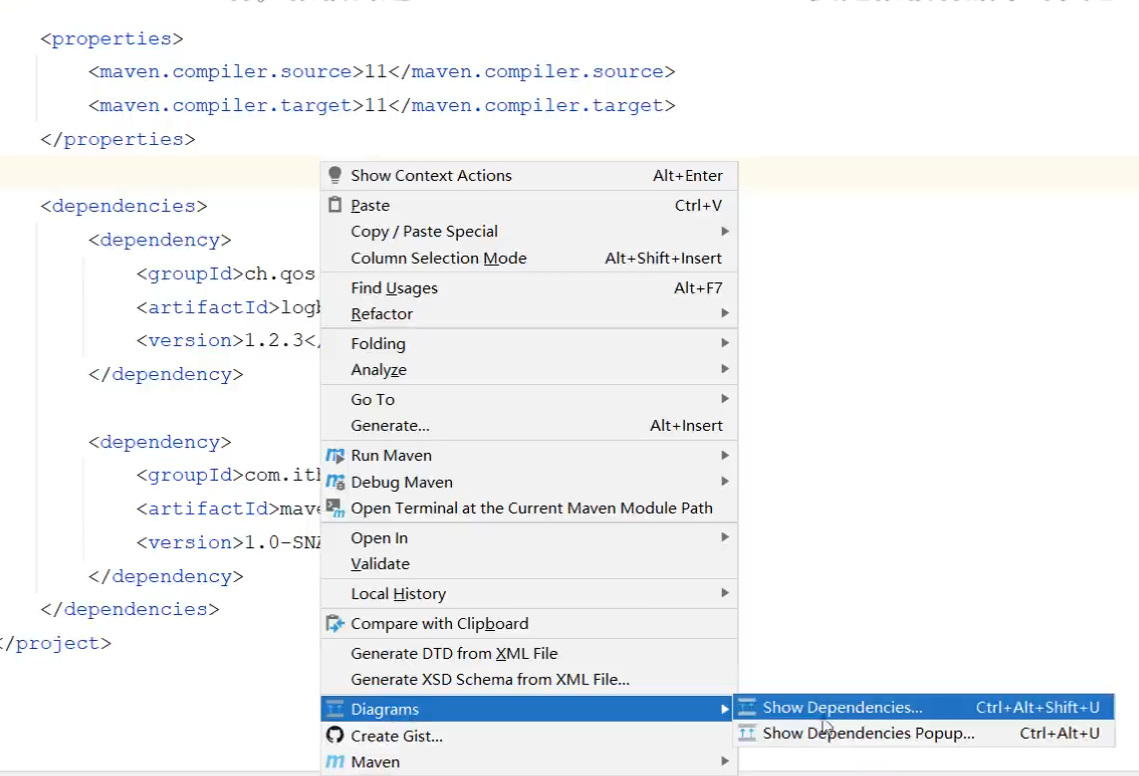This screenshot has height=776, width=1139.
Task: Choose Show Dependencies Popup...
Action: point(923,733)
